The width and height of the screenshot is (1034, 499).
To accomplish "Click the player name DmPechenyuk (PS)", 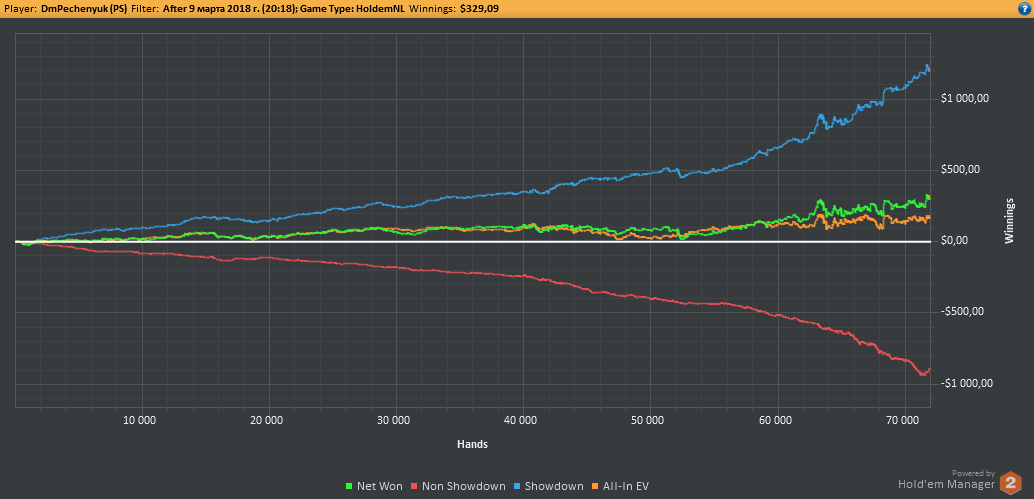I will click(84, 7).
